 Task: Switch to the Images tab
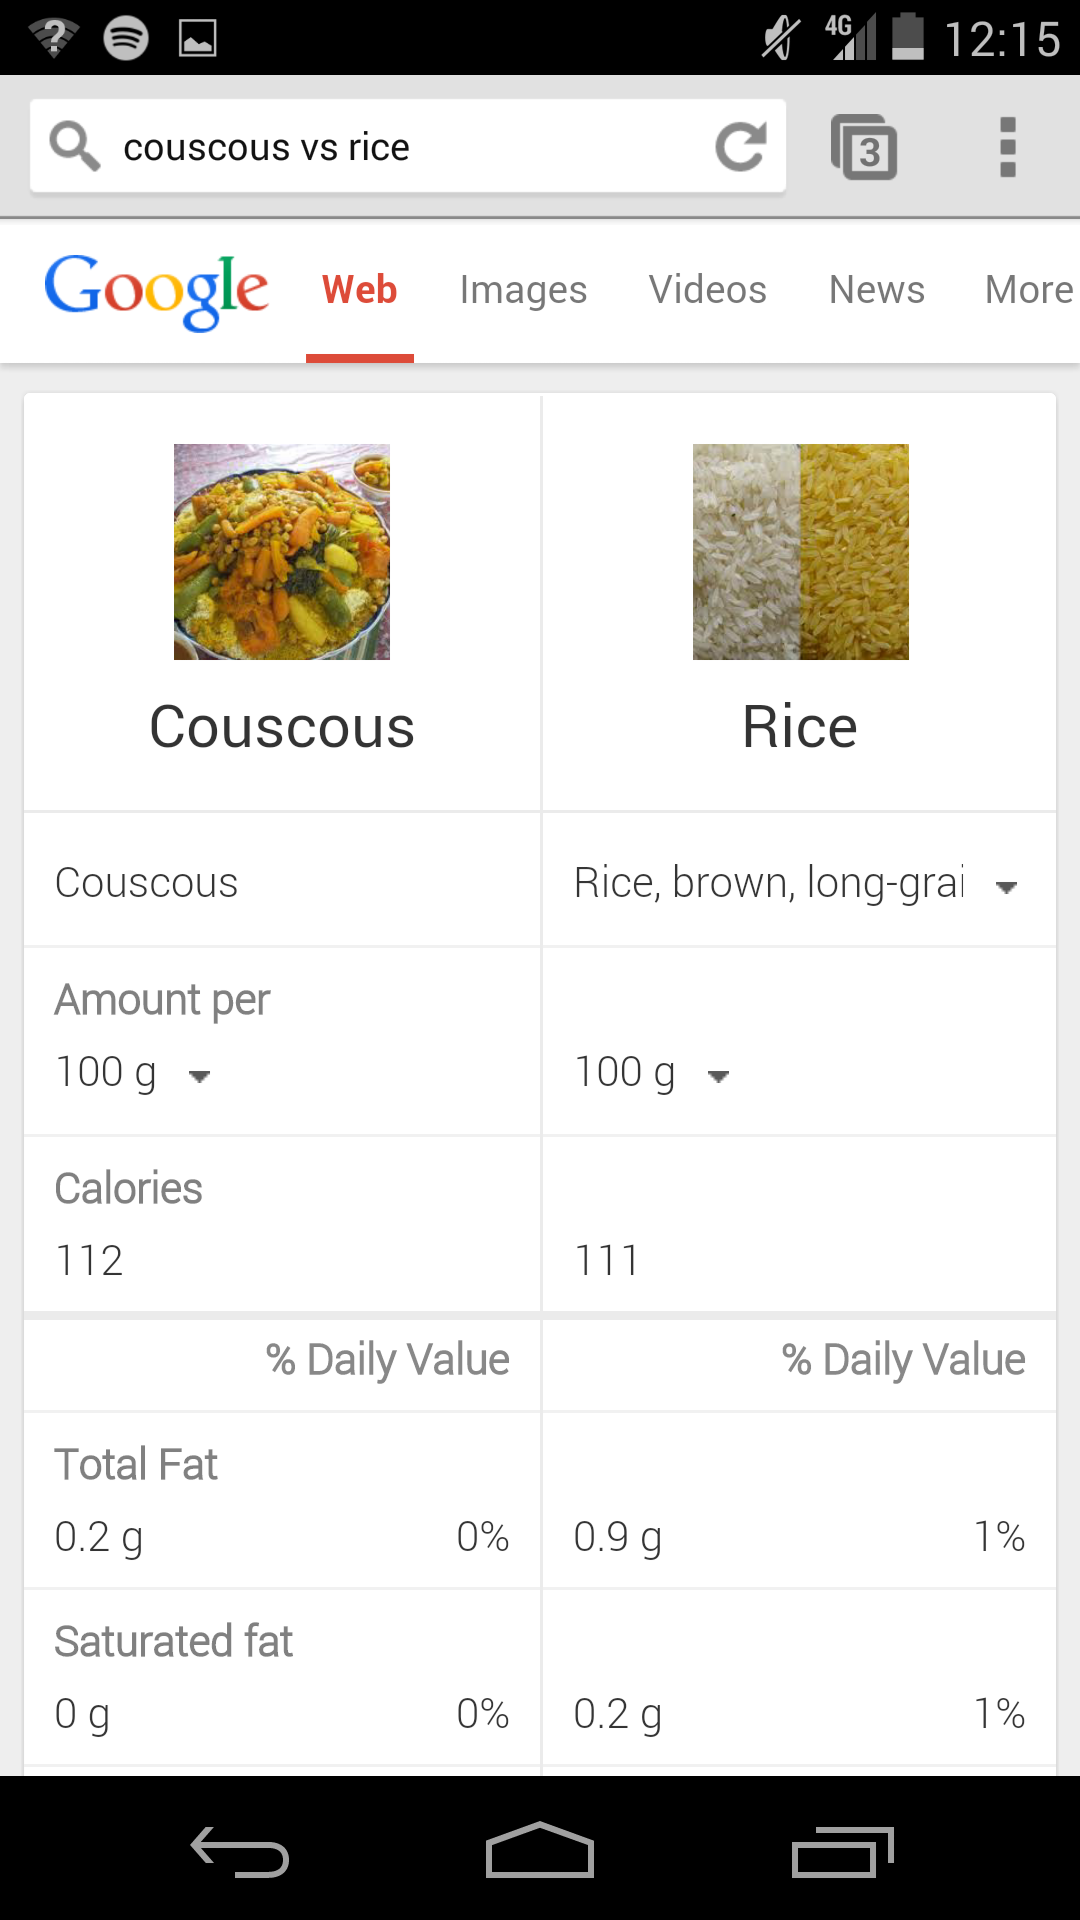click(523, 290)
